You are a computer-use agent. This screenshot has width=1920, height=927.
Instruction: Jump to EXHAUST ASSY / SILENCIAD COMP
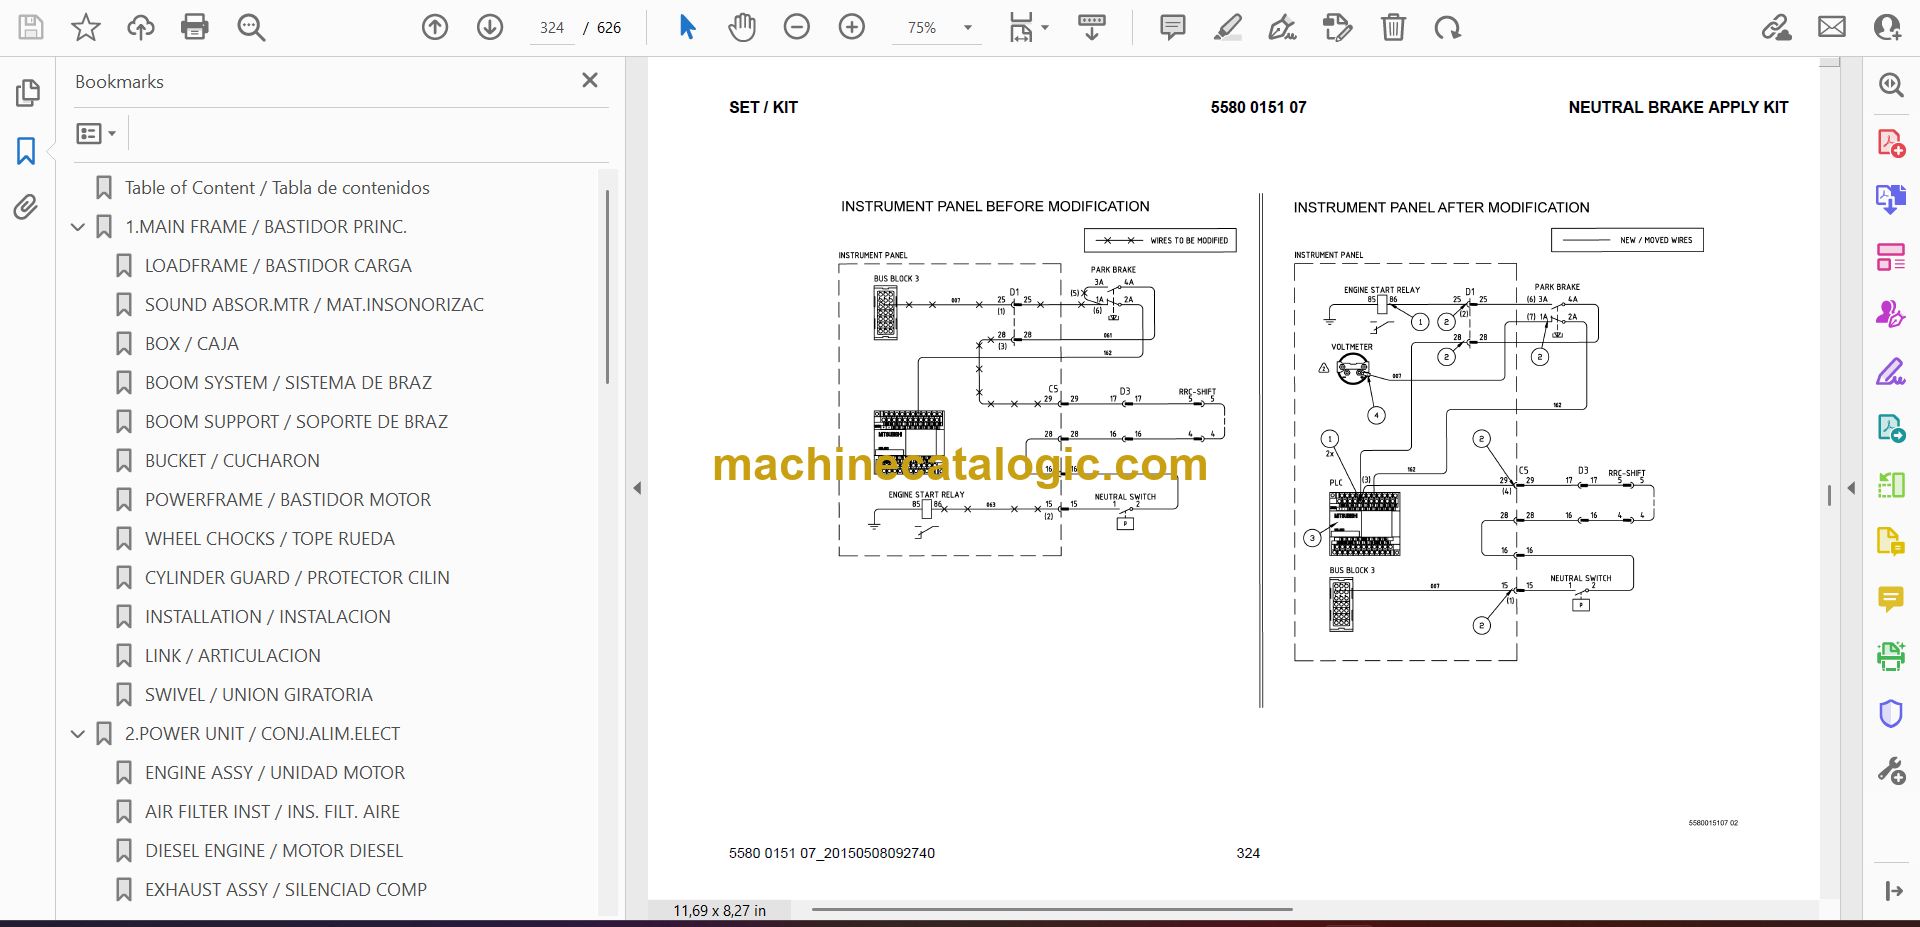[286, 890]
